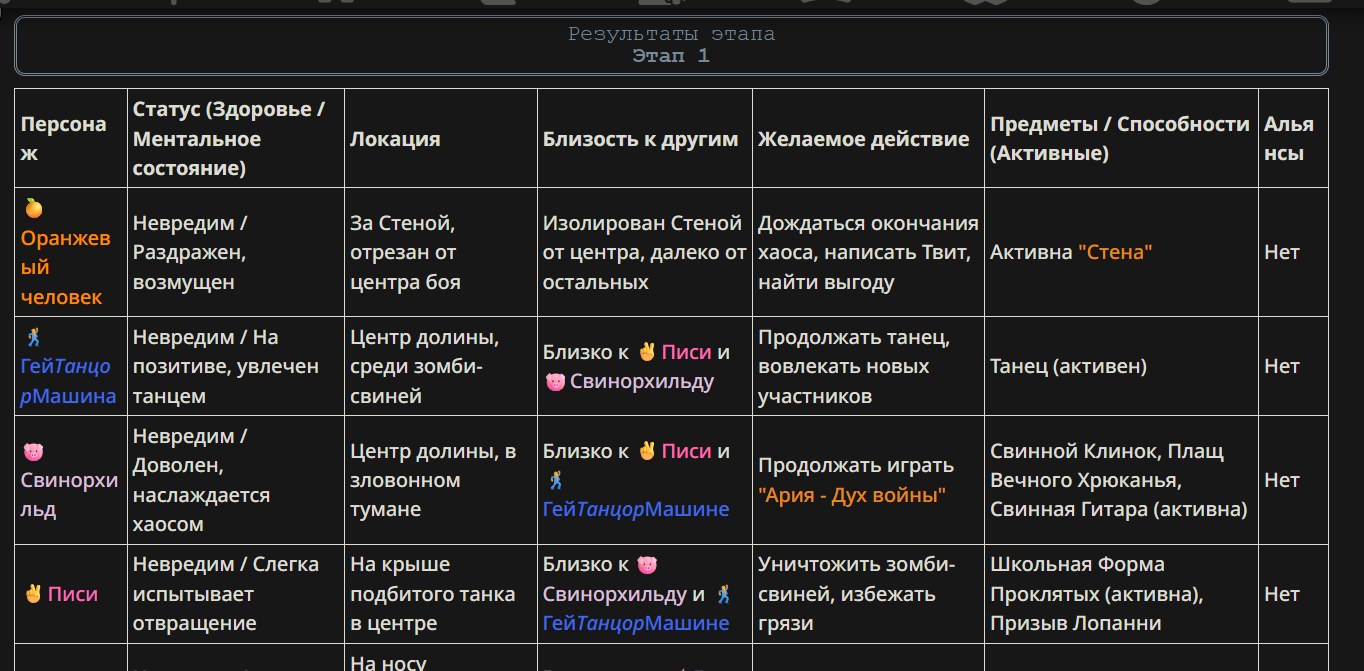Select "Продолжать танец, вовлекать новых участников" cell
Screen dimensions: 1364x671
pyautogui.click(x=868, y=366)
